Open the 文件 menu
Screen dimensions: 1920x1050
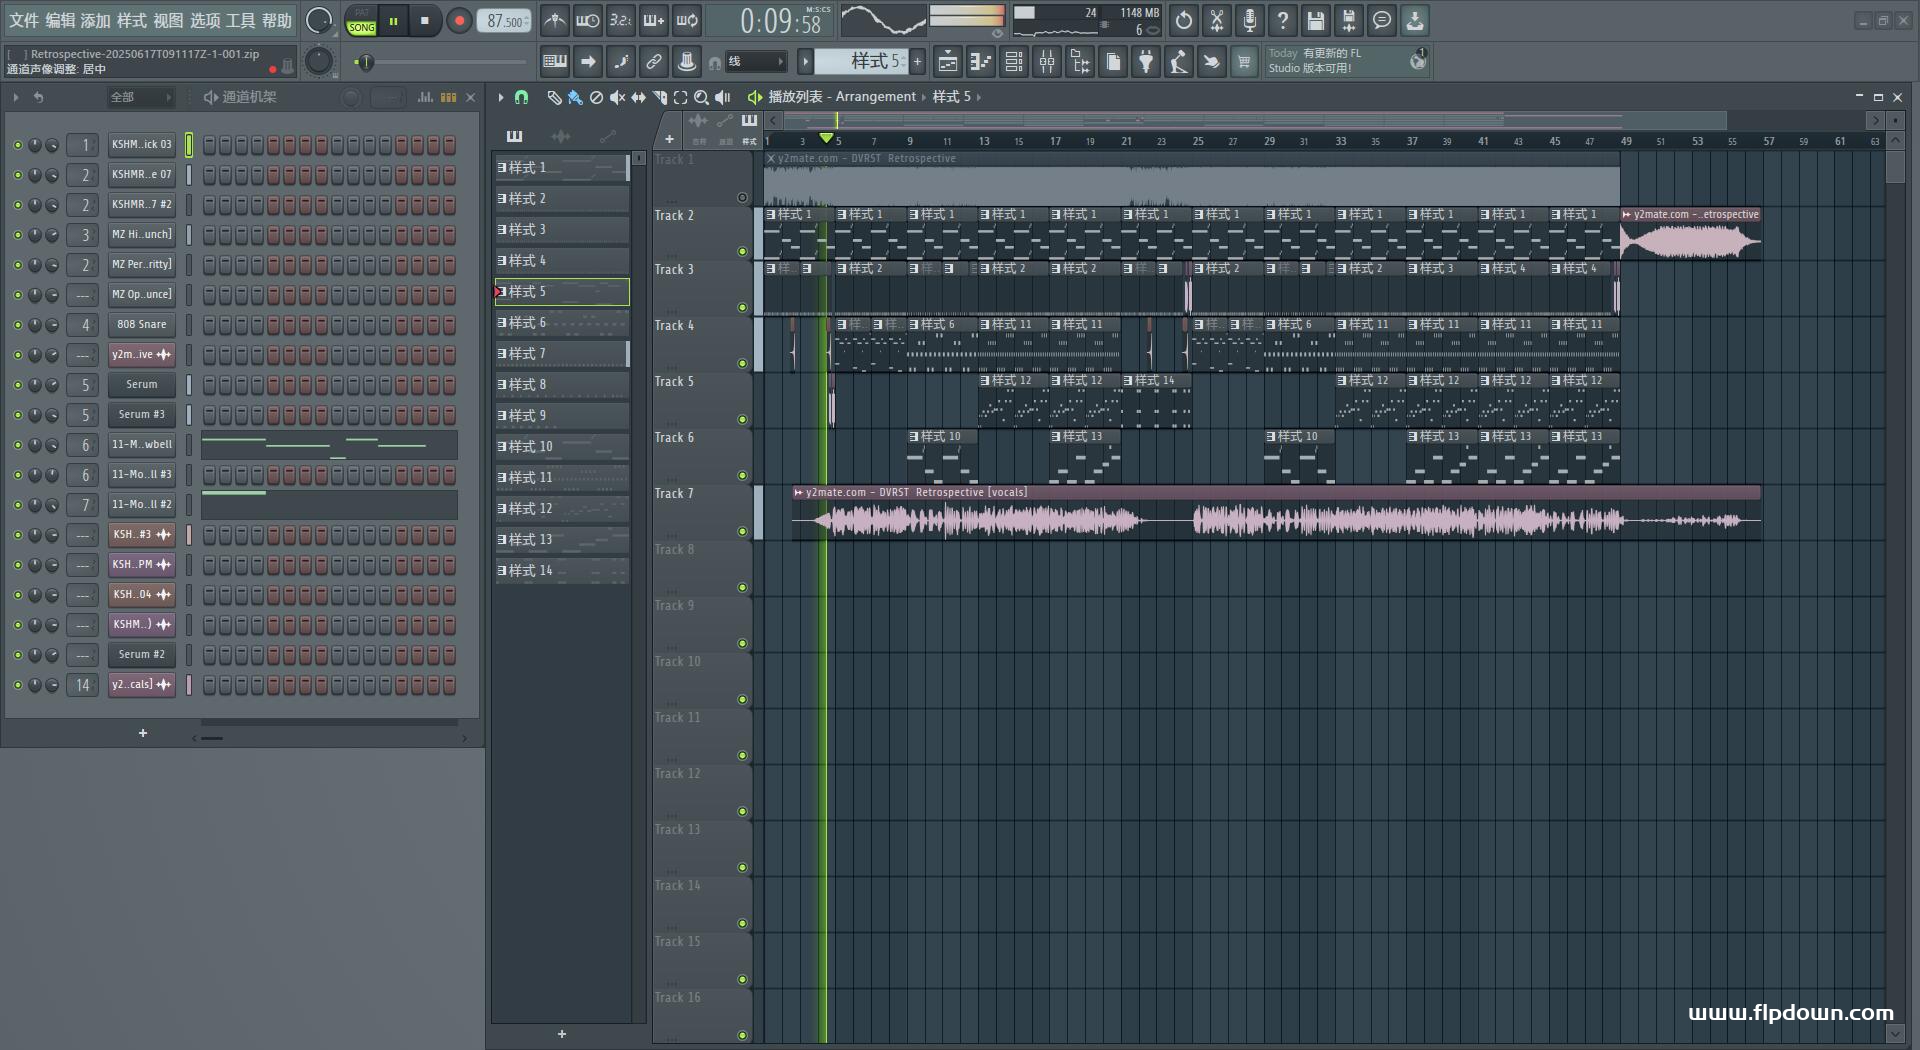(x=24, y=21)
